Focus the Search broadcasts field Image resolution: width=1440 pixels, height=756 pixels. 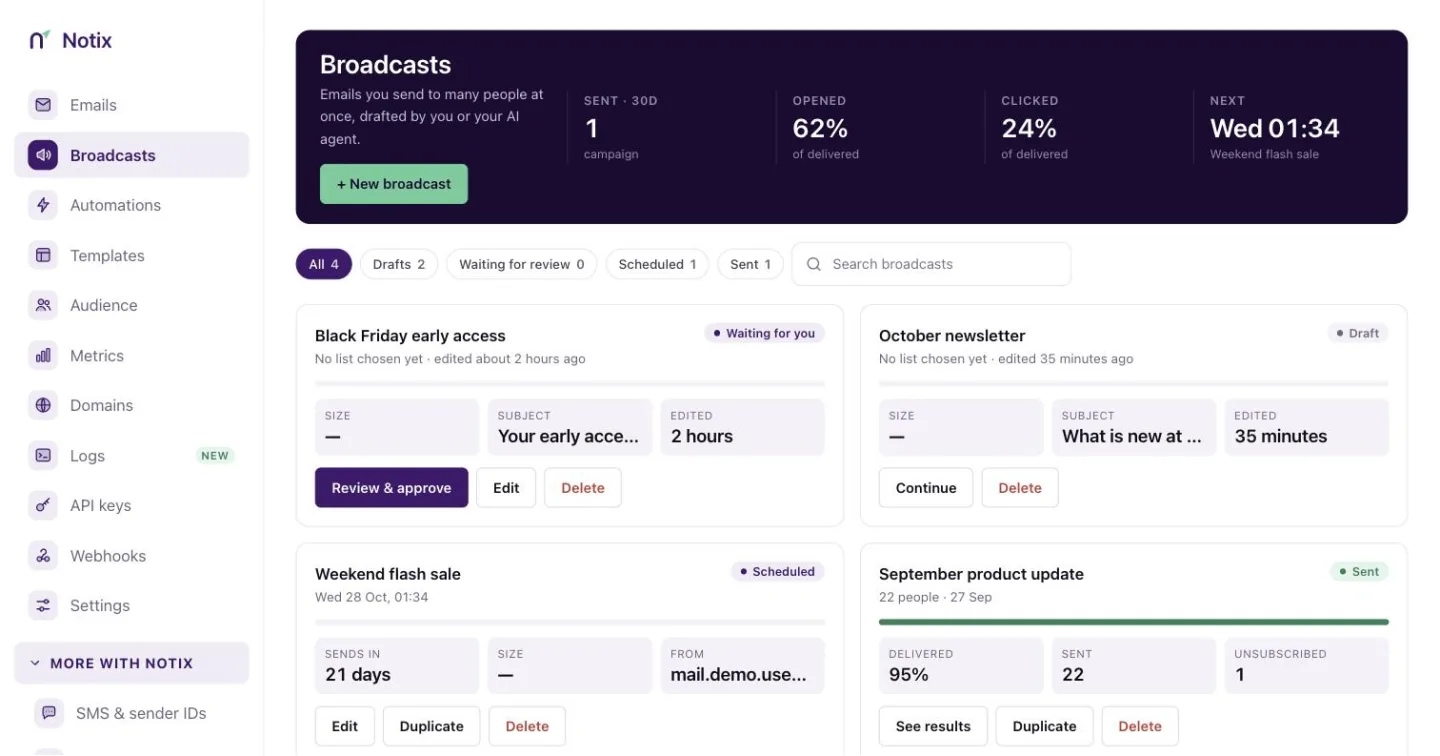click(x=931, y=264)
